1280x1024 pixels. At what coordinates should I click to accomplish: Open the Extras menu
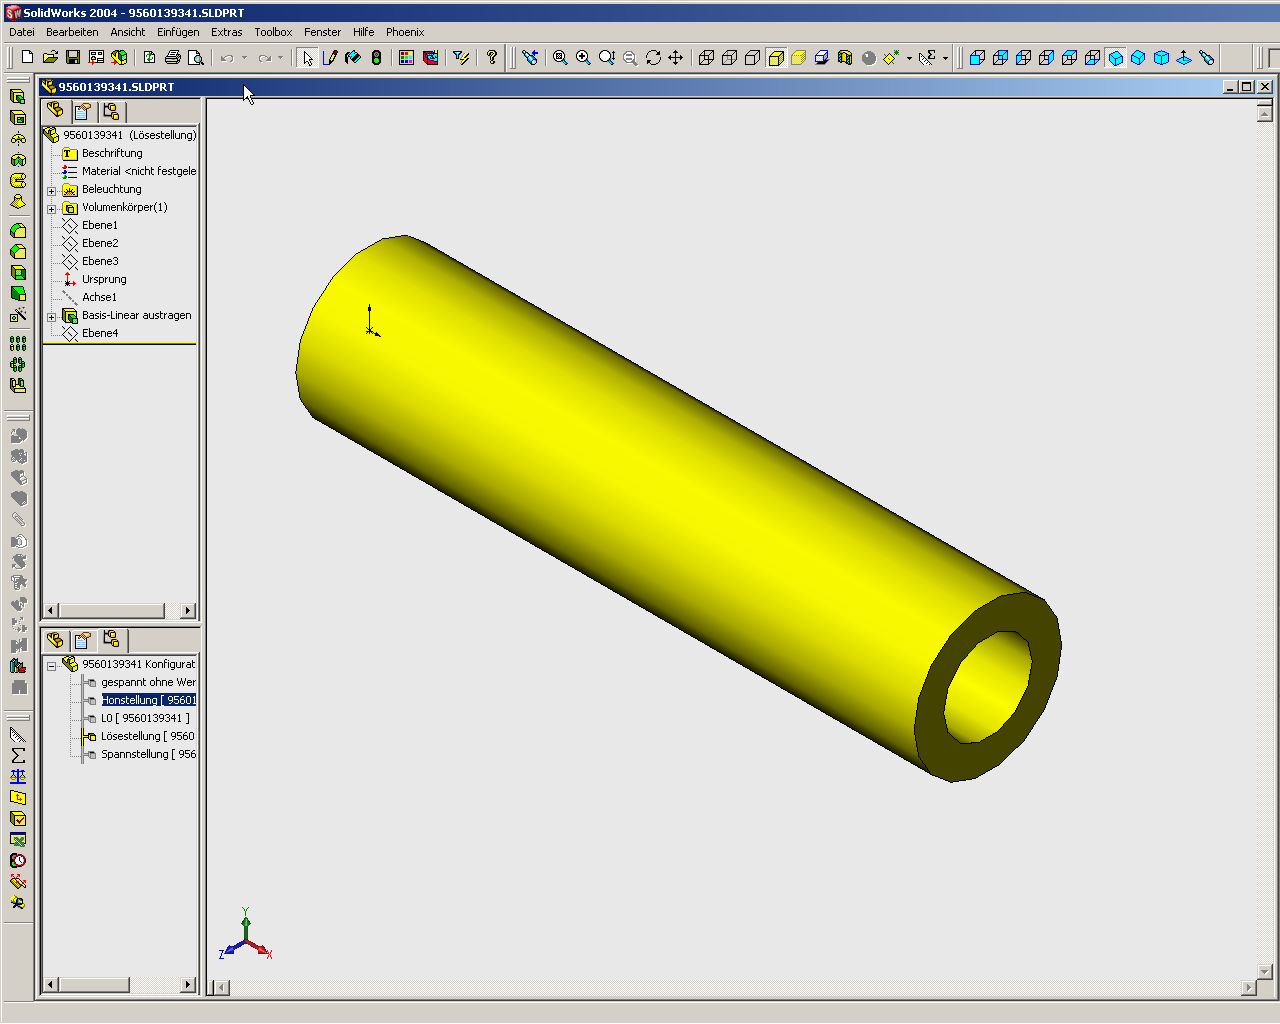227,32
